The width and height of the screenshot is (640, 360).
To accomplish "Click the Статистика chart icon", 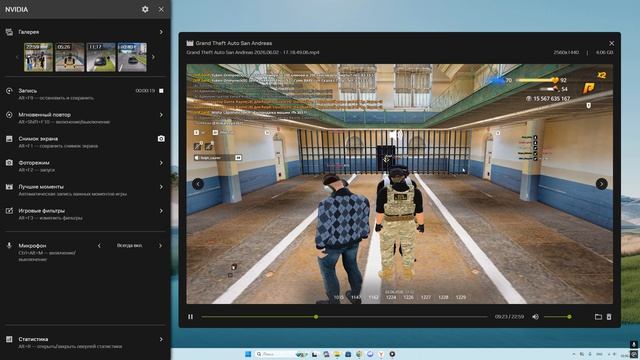I will tap(9, 339).
